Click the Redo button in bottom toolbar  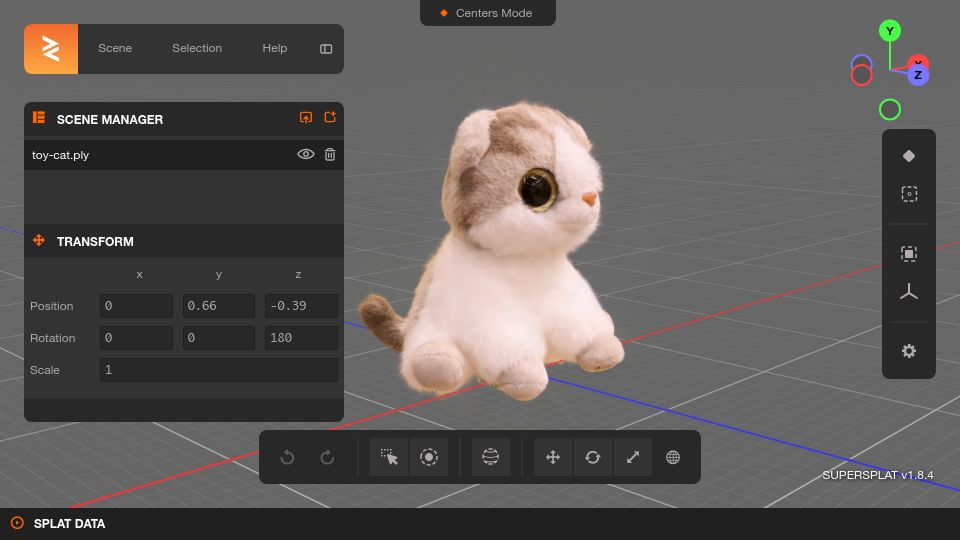coord(328,457)
